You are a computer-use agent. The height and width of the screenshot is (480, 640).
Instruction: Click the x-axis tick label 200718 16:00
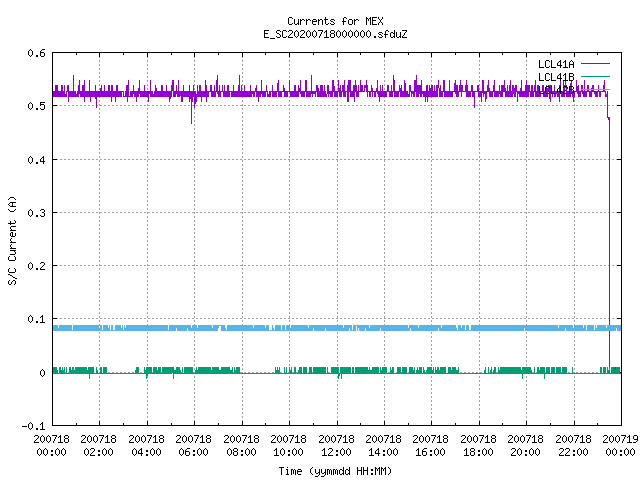click(431, 445)
